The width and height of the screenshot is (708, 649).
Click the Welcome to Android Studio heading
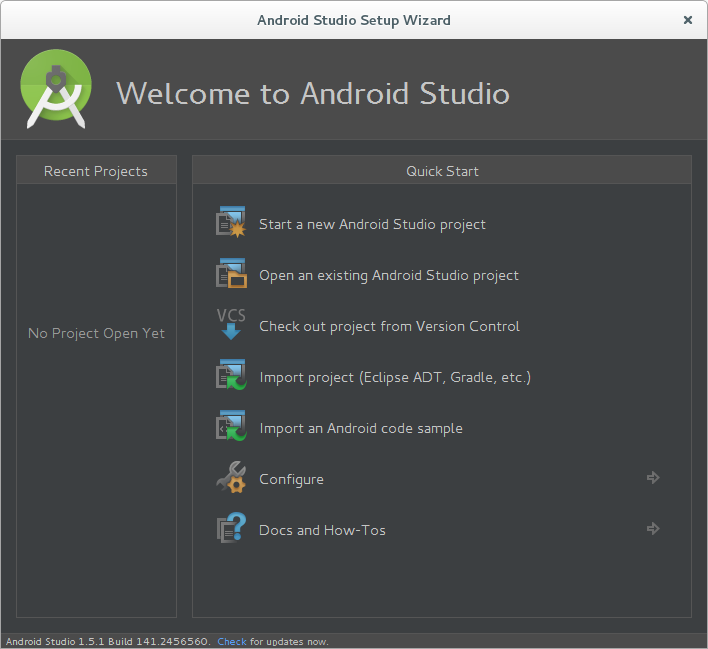click(x=313, y=93)
